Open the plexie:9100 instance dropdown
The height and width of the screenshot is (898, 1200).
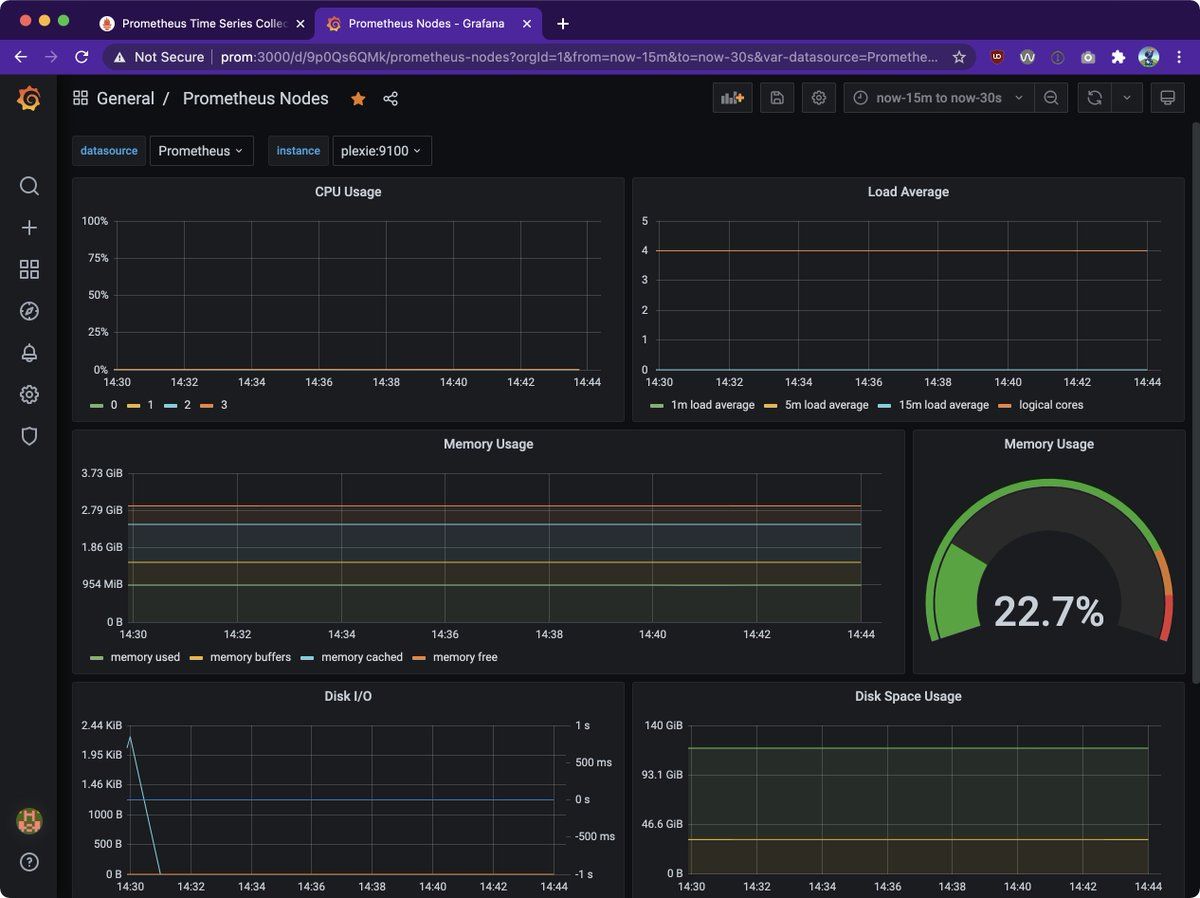coord(382,151)
